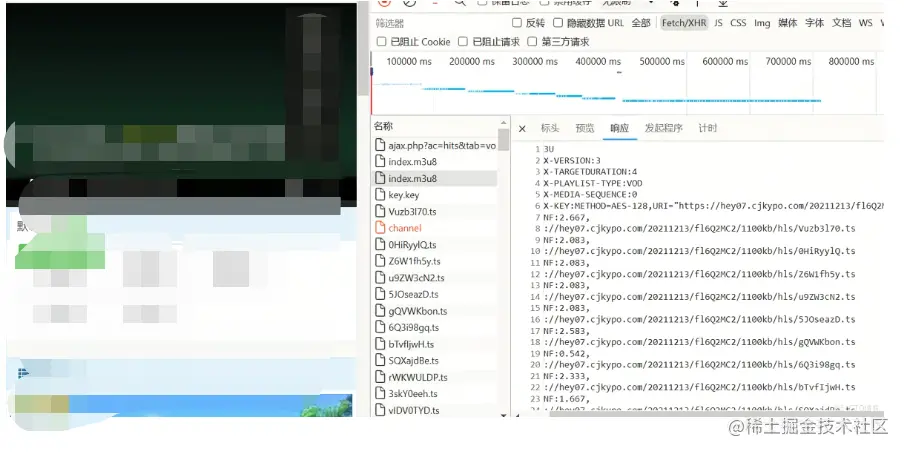Click the file icon beside key.key
This screenshot has height=452, width=904.
379,195
